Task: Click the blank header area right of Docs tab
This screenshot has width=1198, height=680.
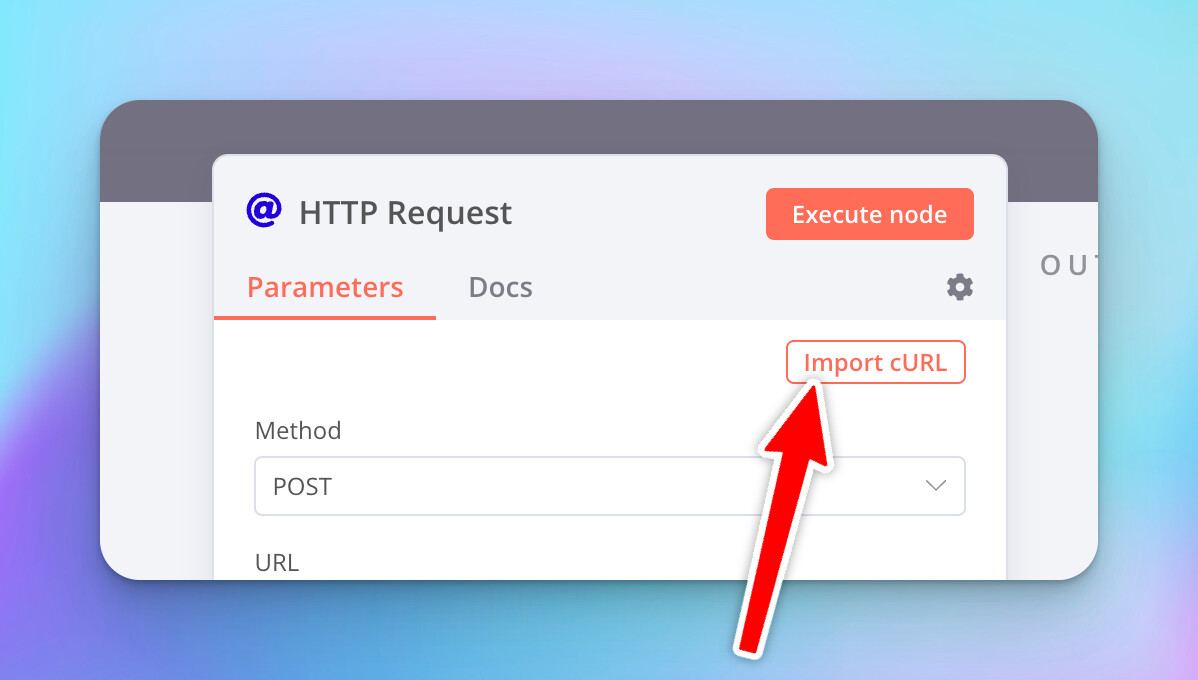Action: click(740, 288)
